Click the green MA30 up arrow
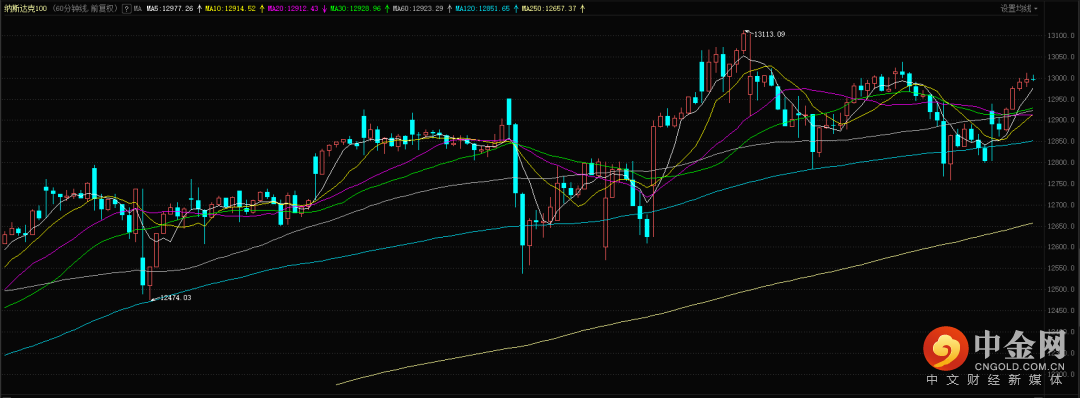The height and width of the screenshot is (398, 1080). [x=387, y=9]
